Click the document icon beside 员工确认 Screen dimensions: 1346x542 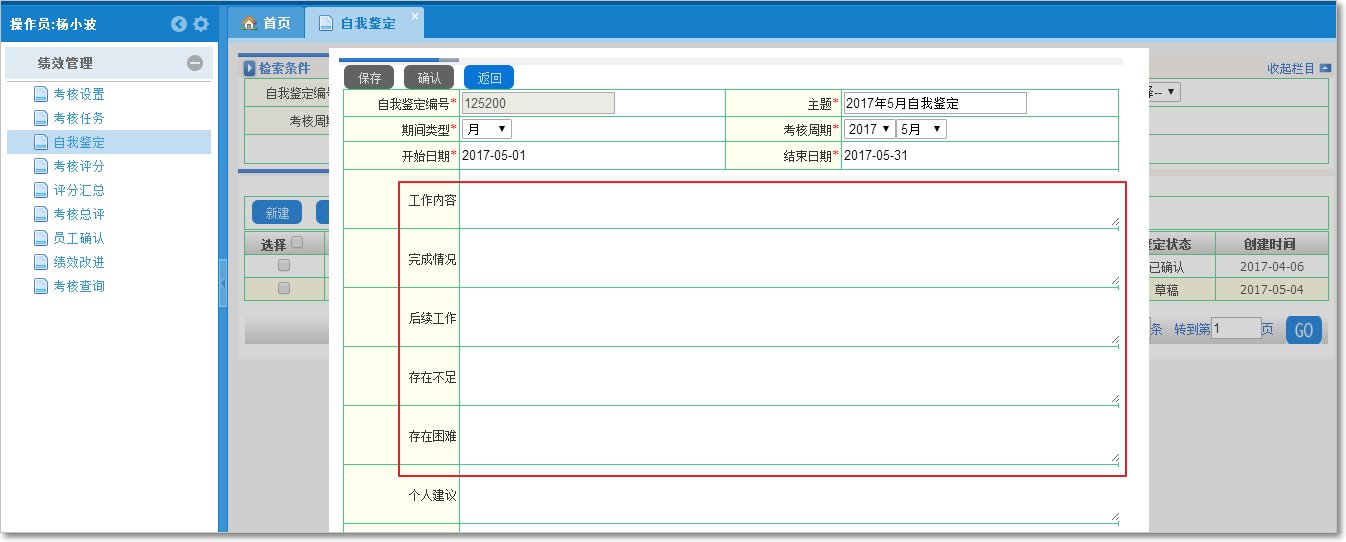[x=41, y=239]
